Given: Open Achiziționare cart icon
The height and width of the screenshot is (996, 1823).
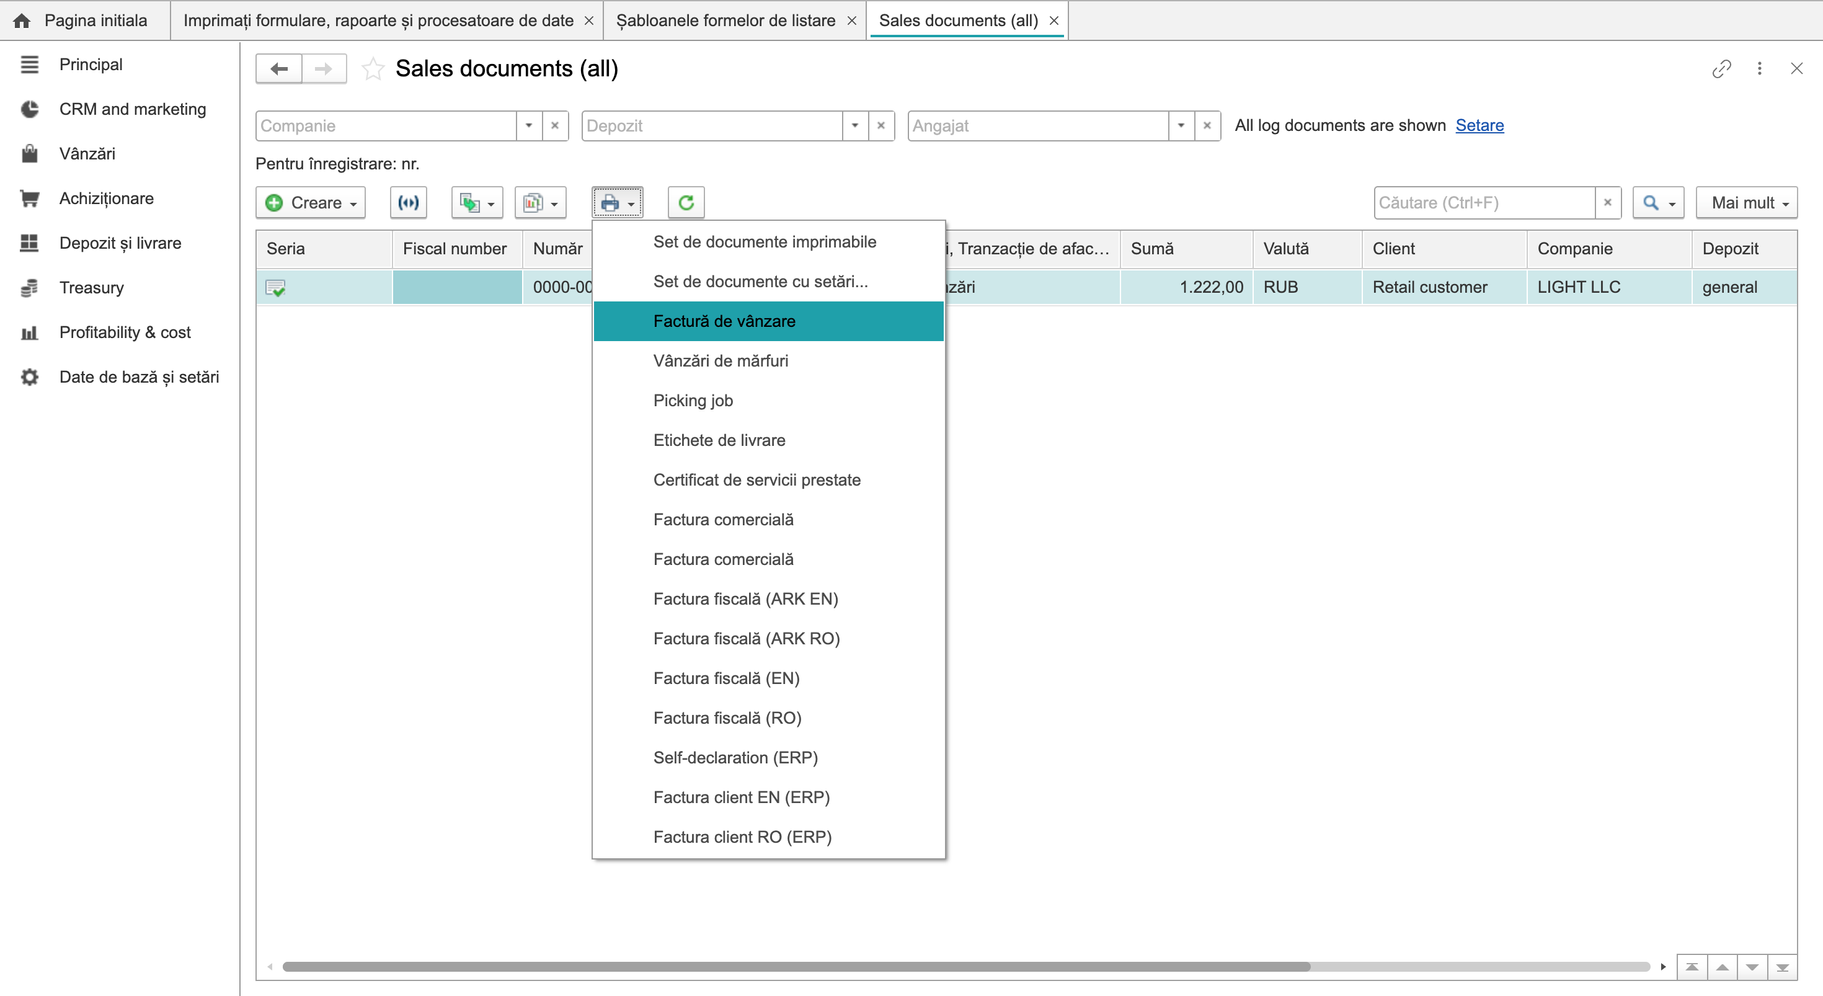Looking at the screenshot, I should click(x=30, y=198).
